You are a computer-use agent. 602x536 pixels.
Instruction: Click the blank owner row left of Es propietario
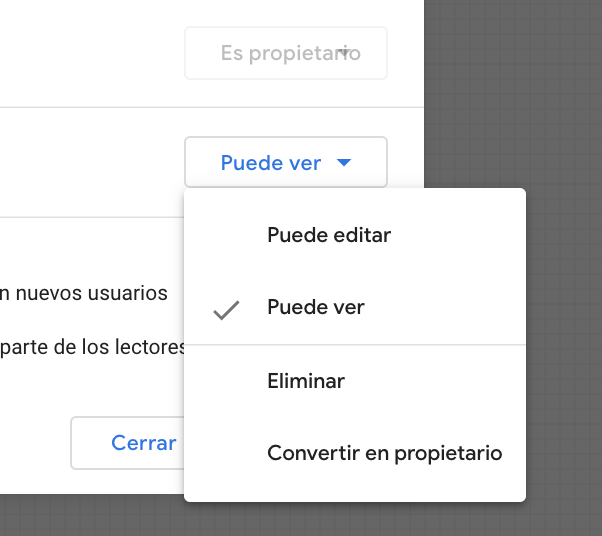pos(90,53)
